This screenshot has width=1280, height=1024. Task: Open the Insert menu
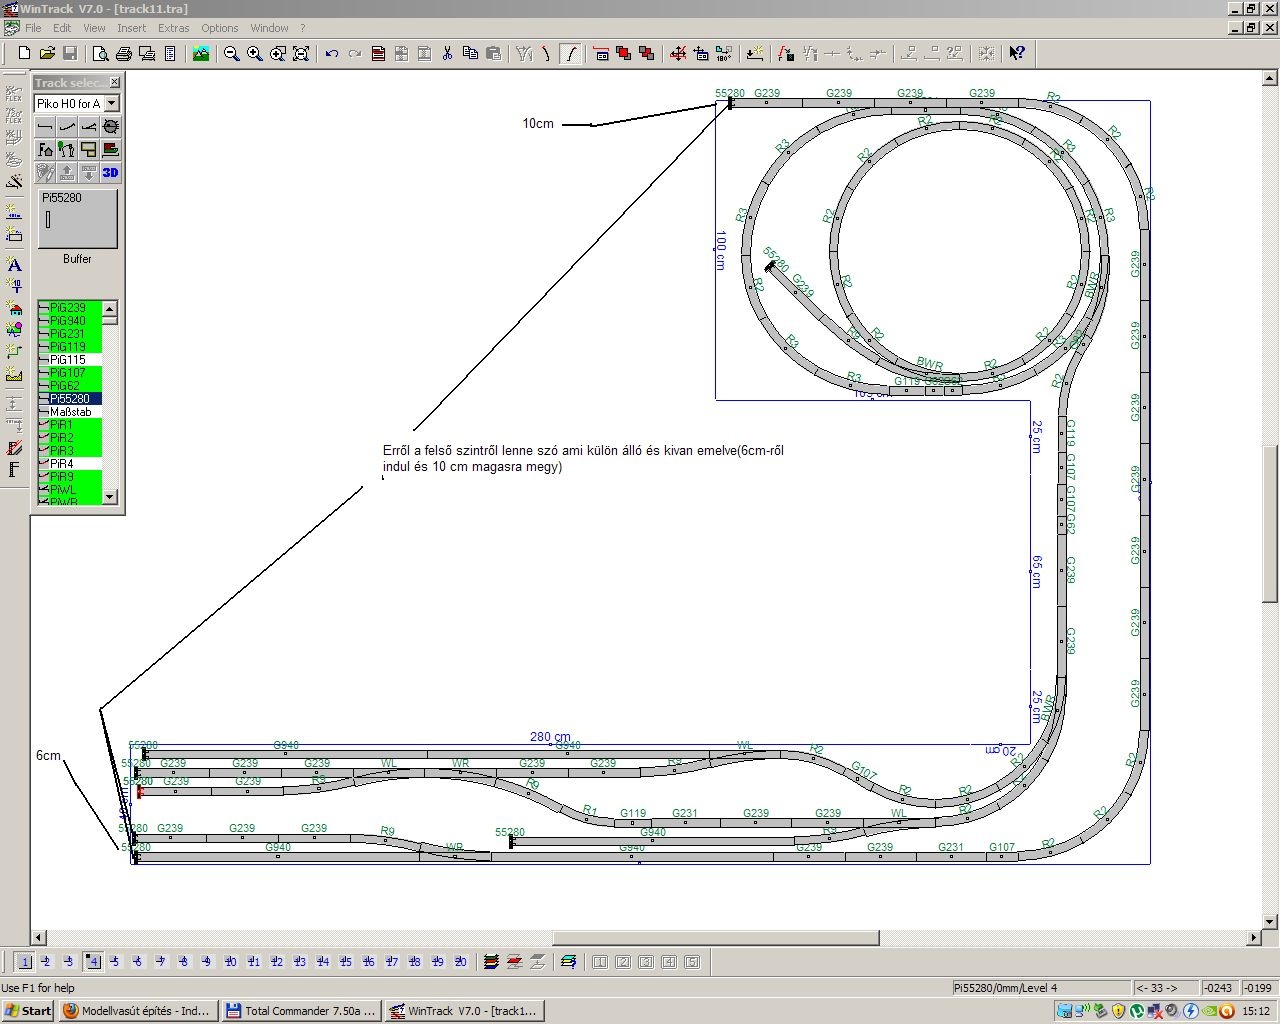(x=131, y=28)
